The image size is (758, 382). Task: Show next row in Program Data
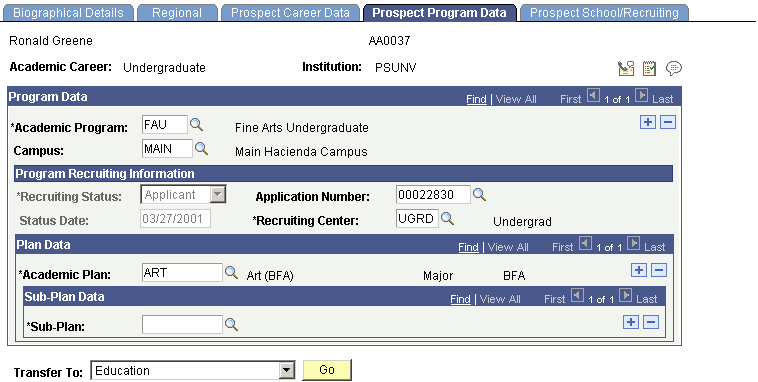(641, 96)
